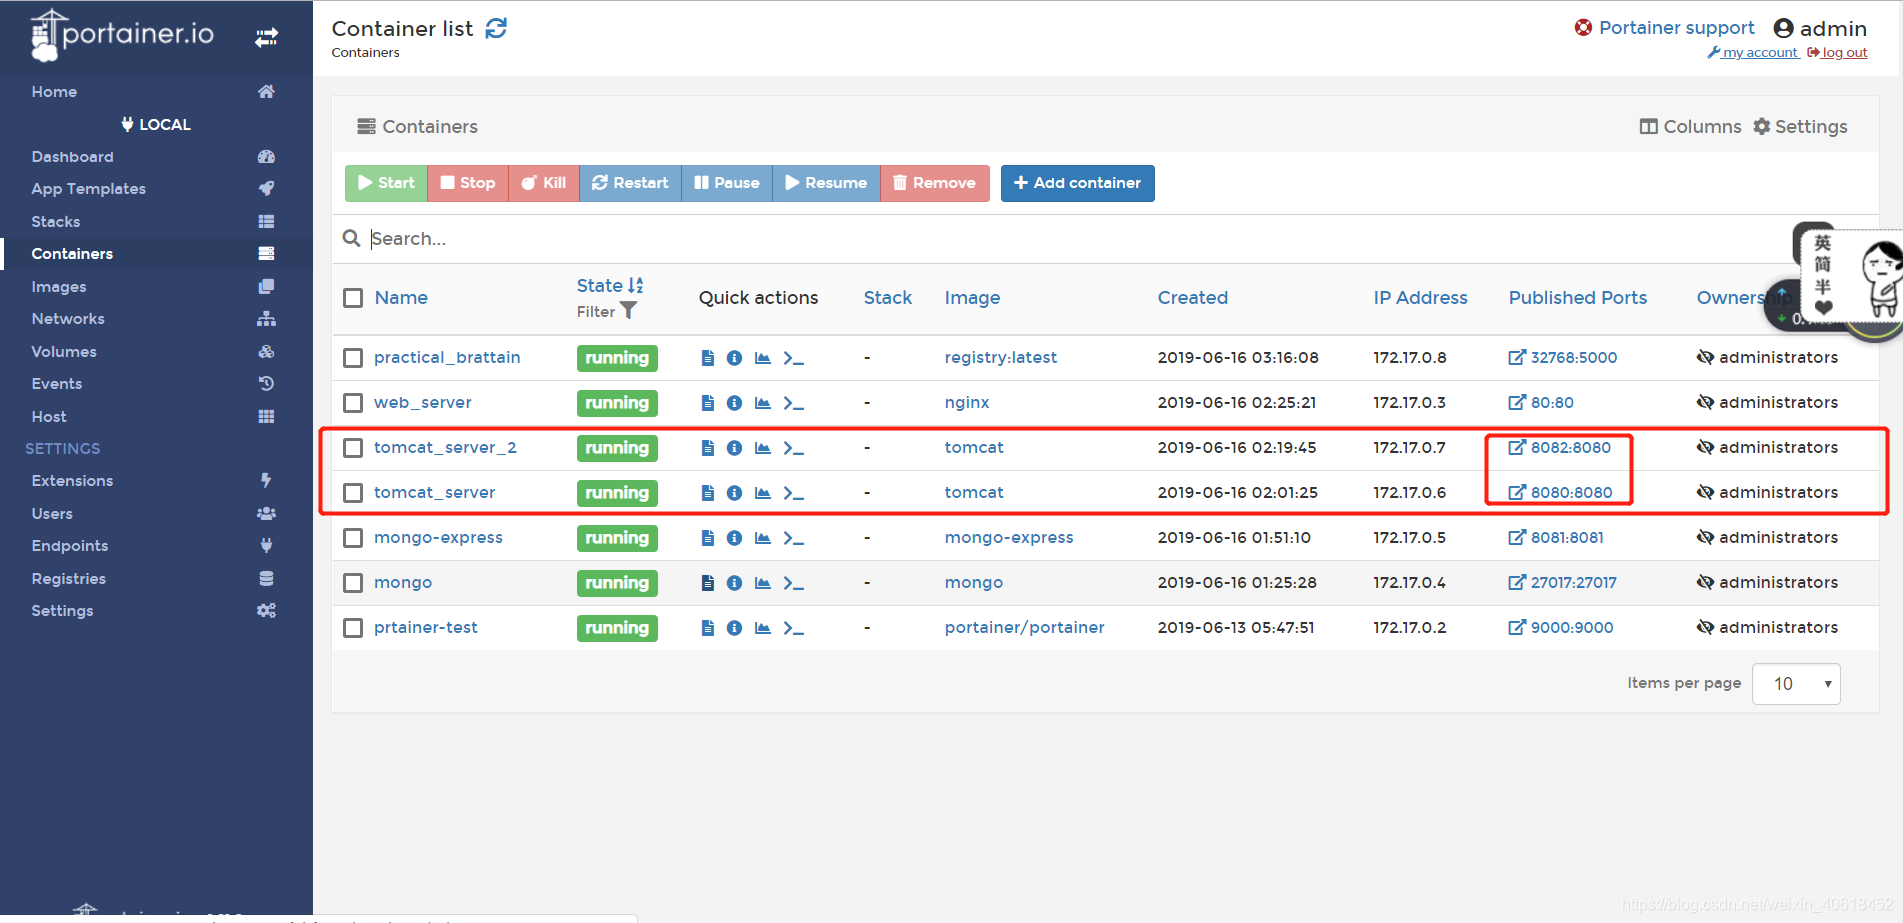1903x923 pixels.
Task: Check the tomcat_server container checkbox
Action: pyautogui.click(x=353, y=493)
